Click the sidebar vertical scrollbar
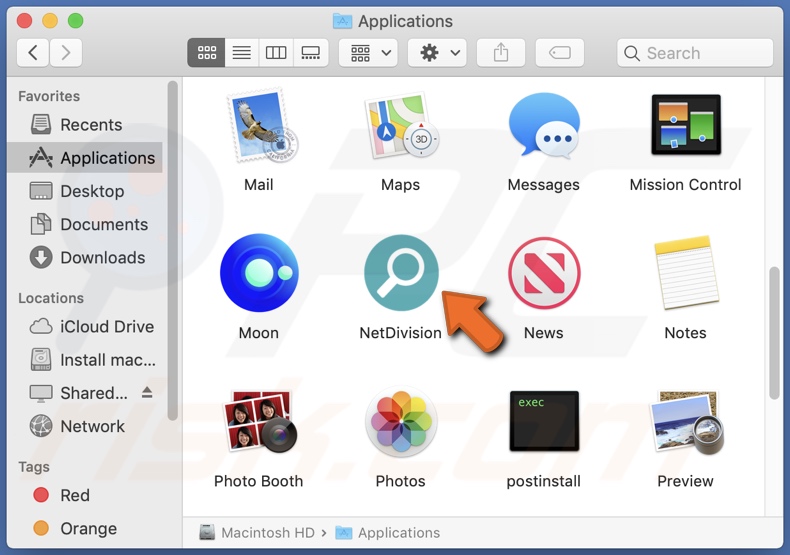Image resolution: width=790 pixels, height=555 pixels. click(173, 250)
